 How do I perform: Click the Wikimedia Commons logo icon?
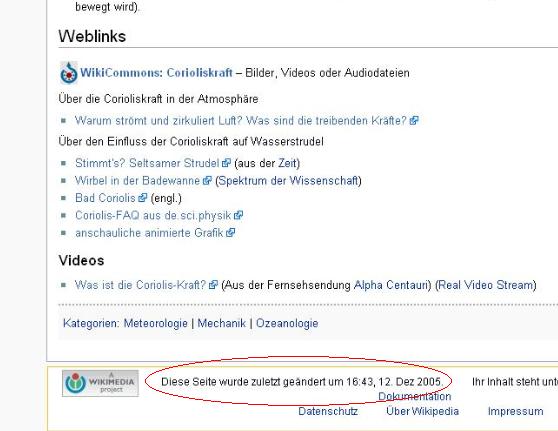[68, 73]
